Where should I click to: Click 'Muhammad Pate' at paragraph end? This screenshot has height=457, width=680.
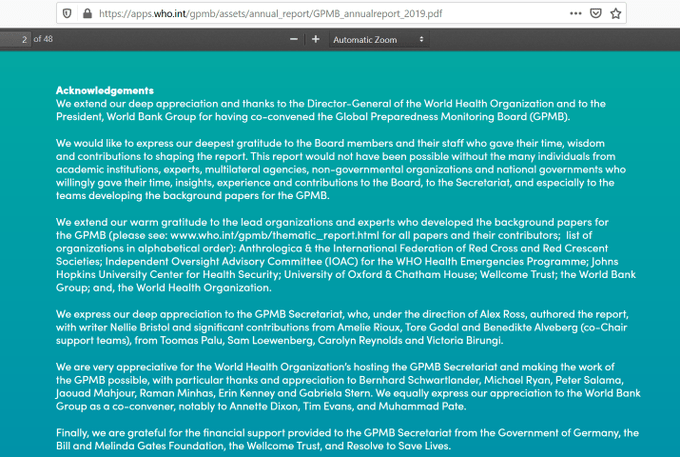[x=422, y=407]
